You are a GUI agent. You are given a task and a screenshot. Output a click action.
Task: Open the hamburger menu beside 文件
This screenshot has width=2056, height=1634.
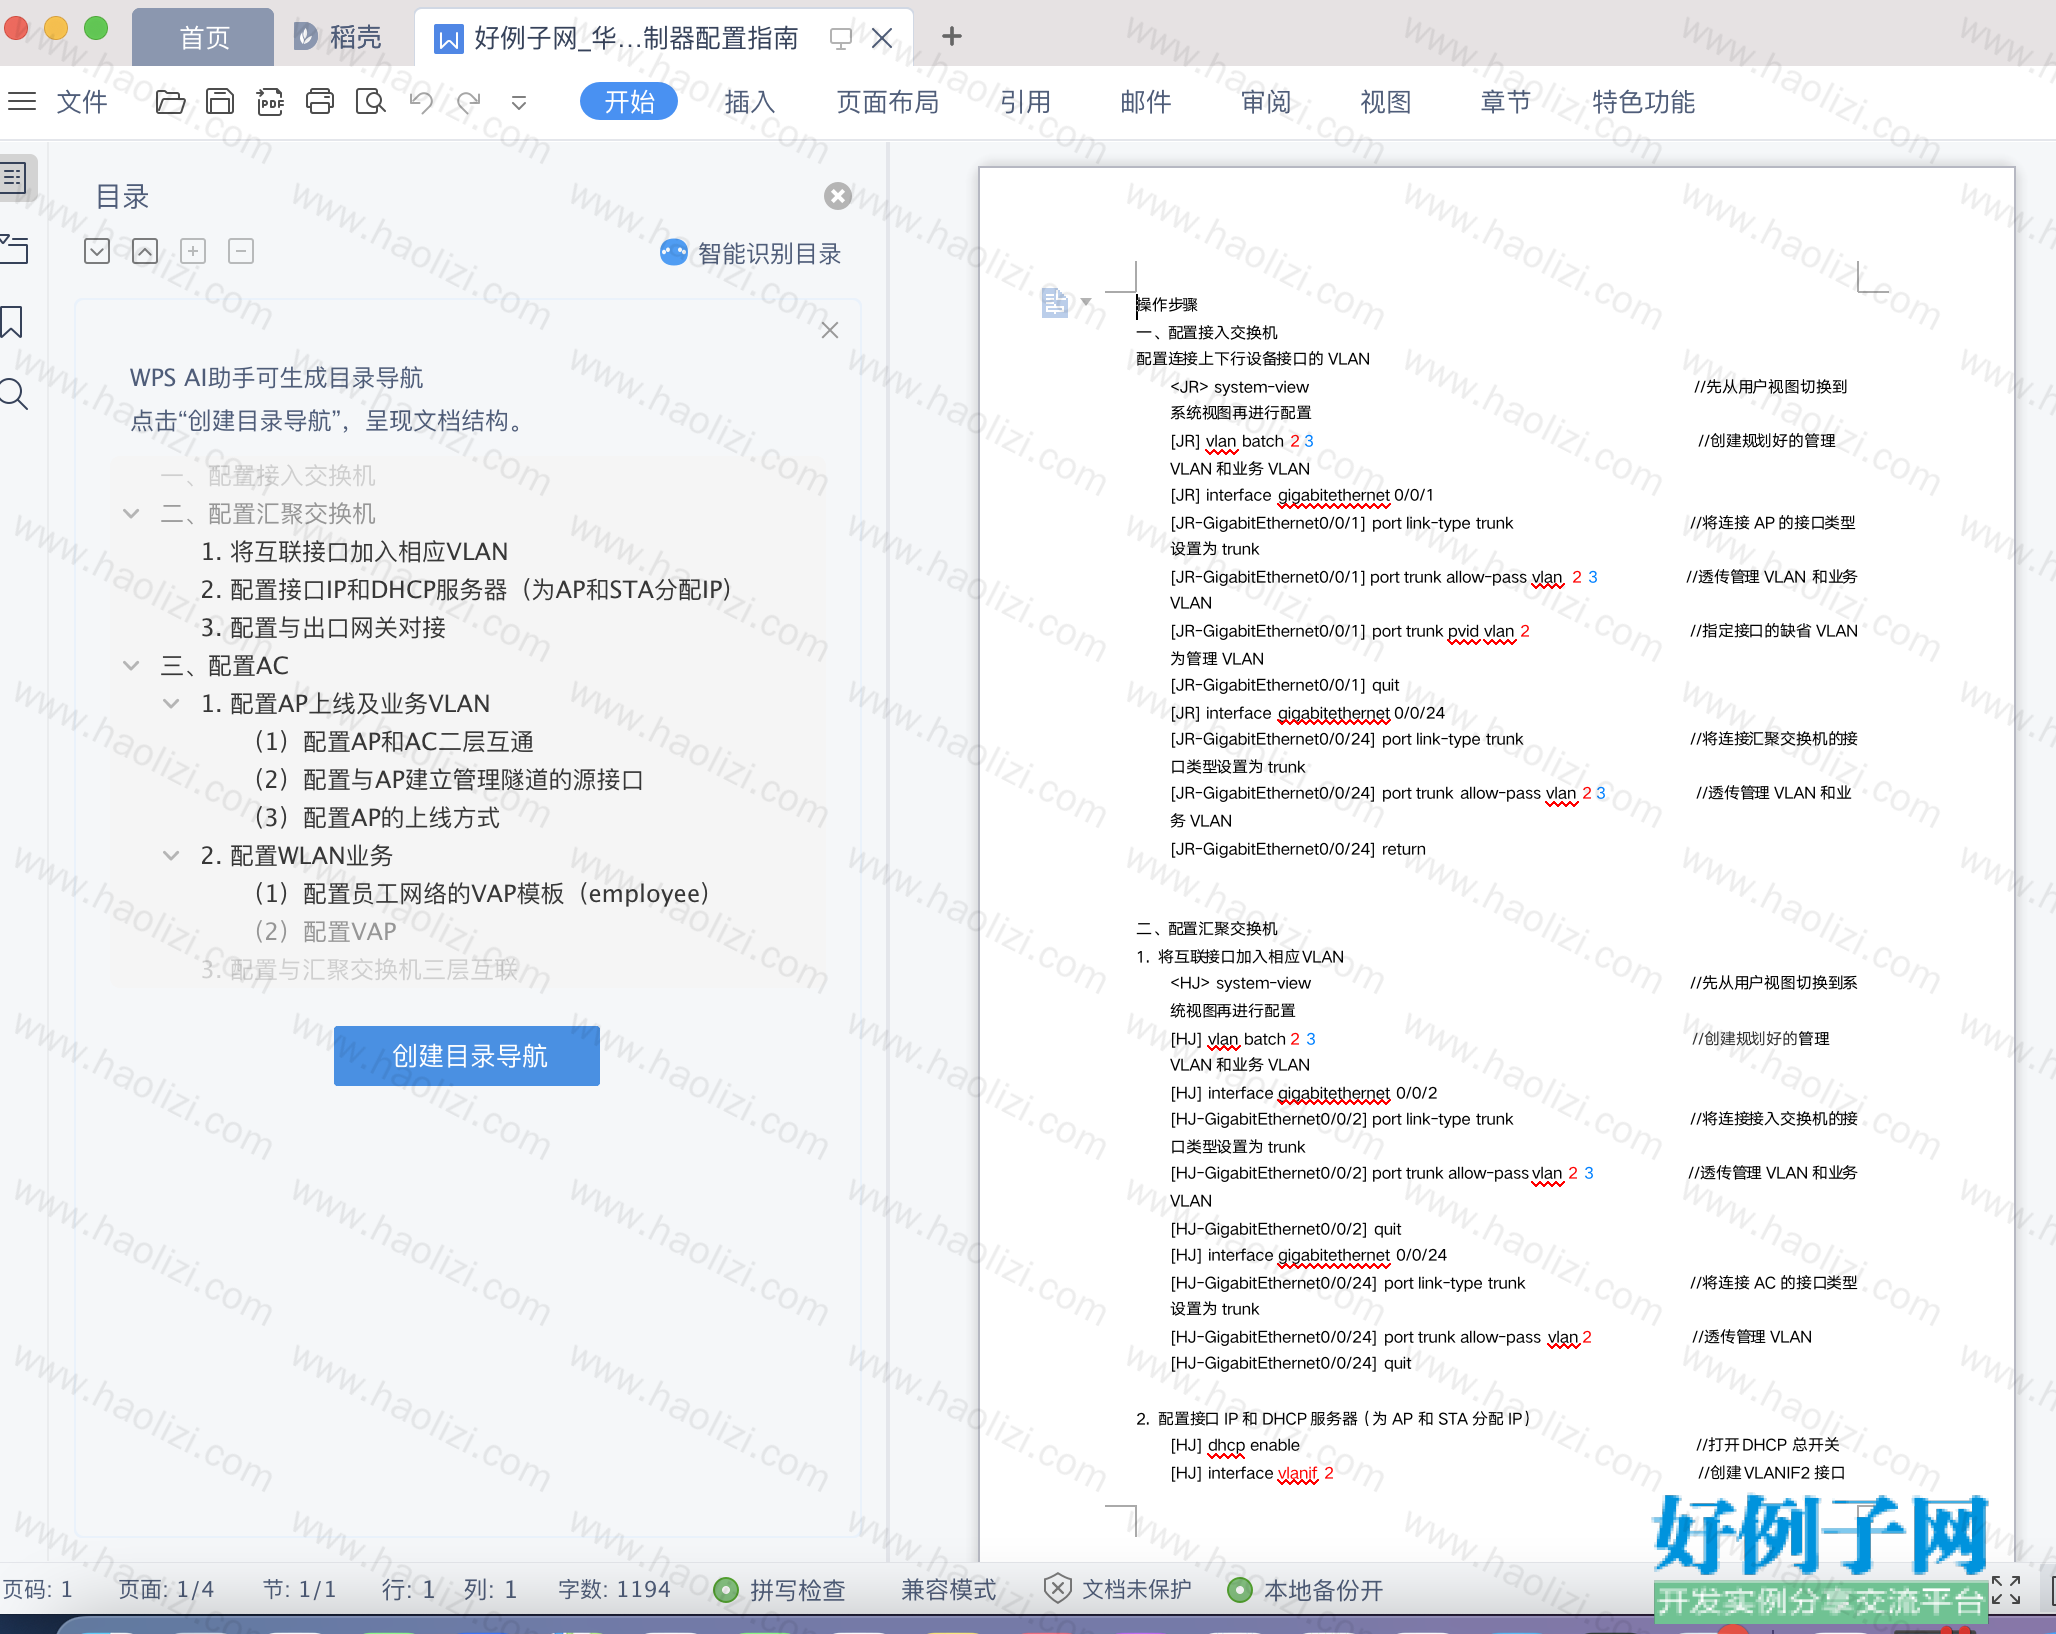[21, 101]
